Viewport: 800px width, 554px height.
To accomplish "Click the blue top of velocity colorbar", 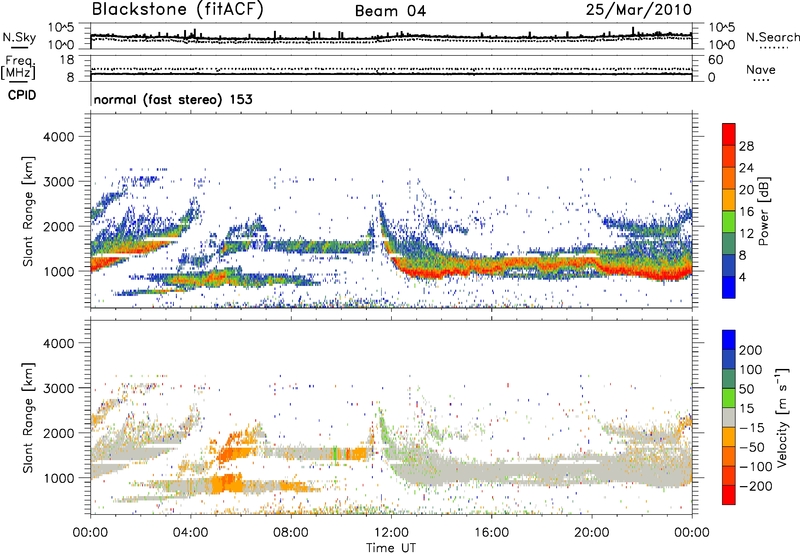I will (729, 340).
